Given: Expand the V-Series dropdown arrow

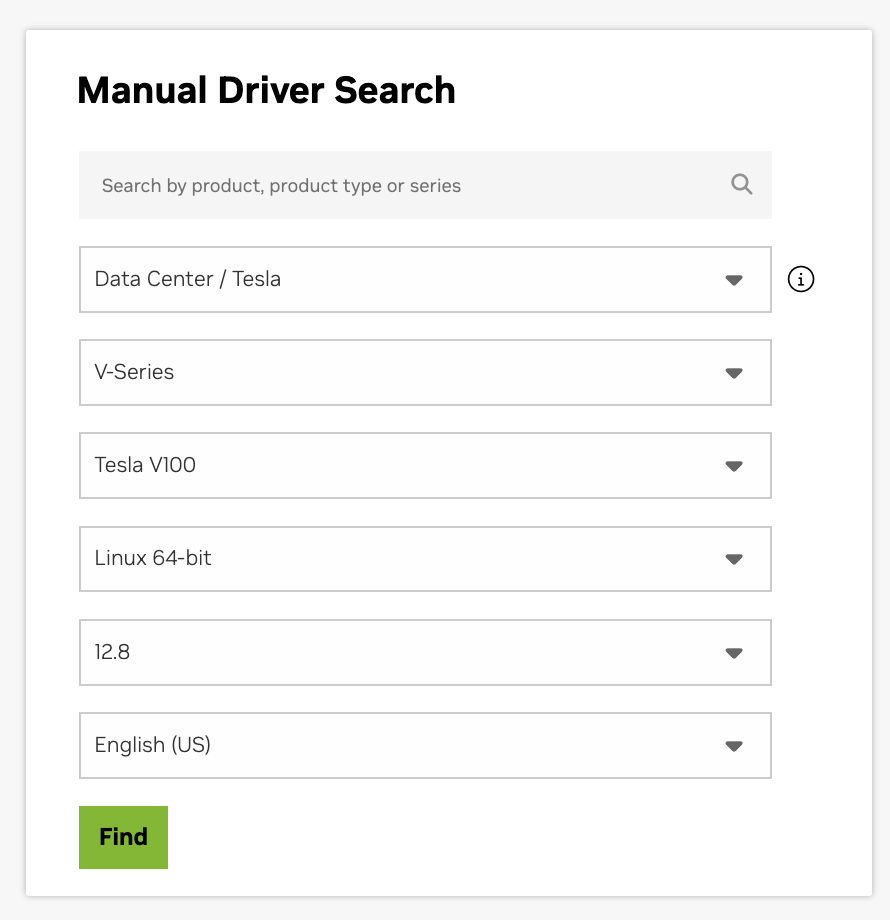Looking at the screenshot, I should (734, 373).
